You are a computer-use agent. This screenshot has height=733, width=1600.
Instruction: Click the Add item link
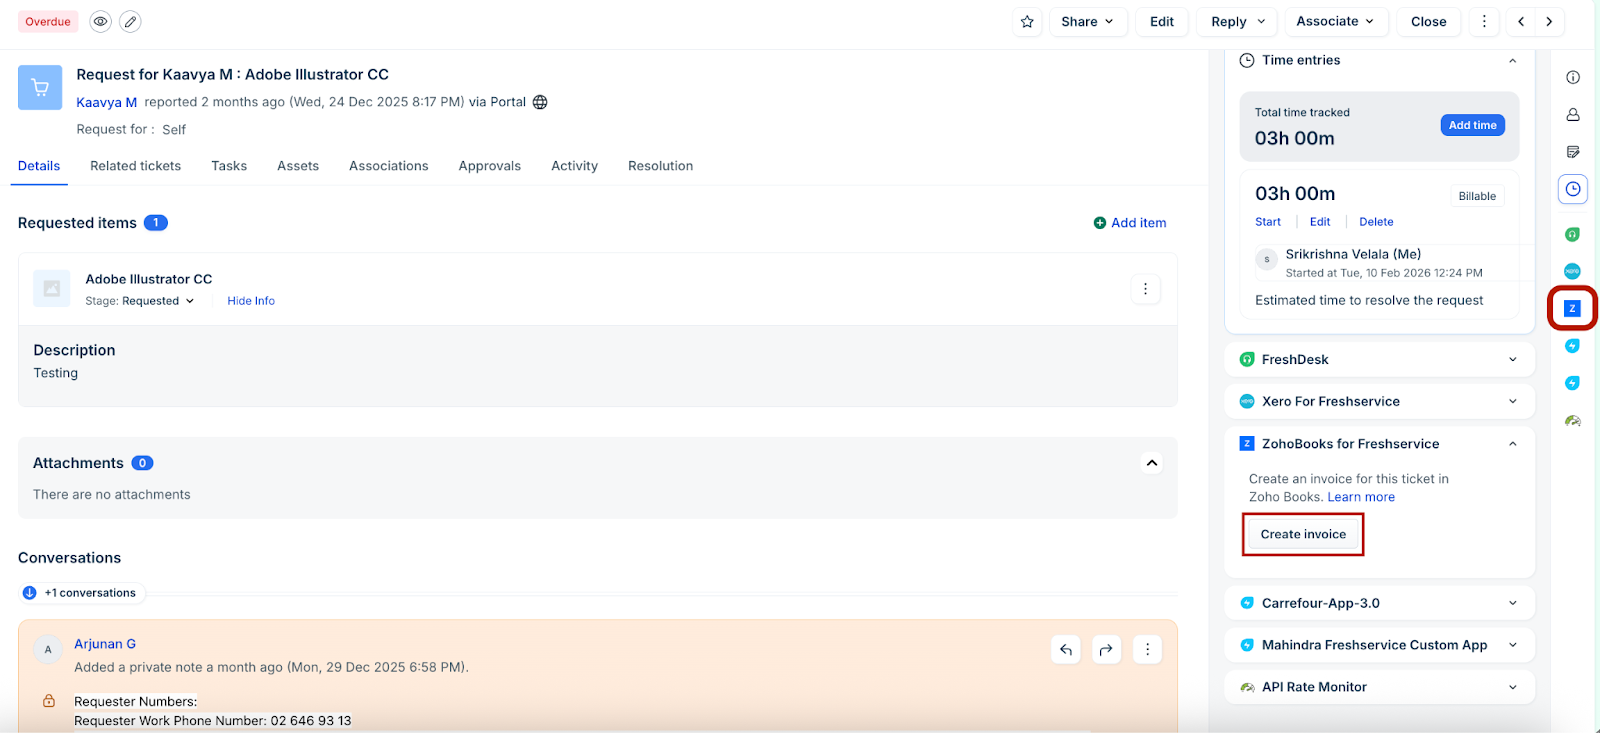click(1130, 223)
